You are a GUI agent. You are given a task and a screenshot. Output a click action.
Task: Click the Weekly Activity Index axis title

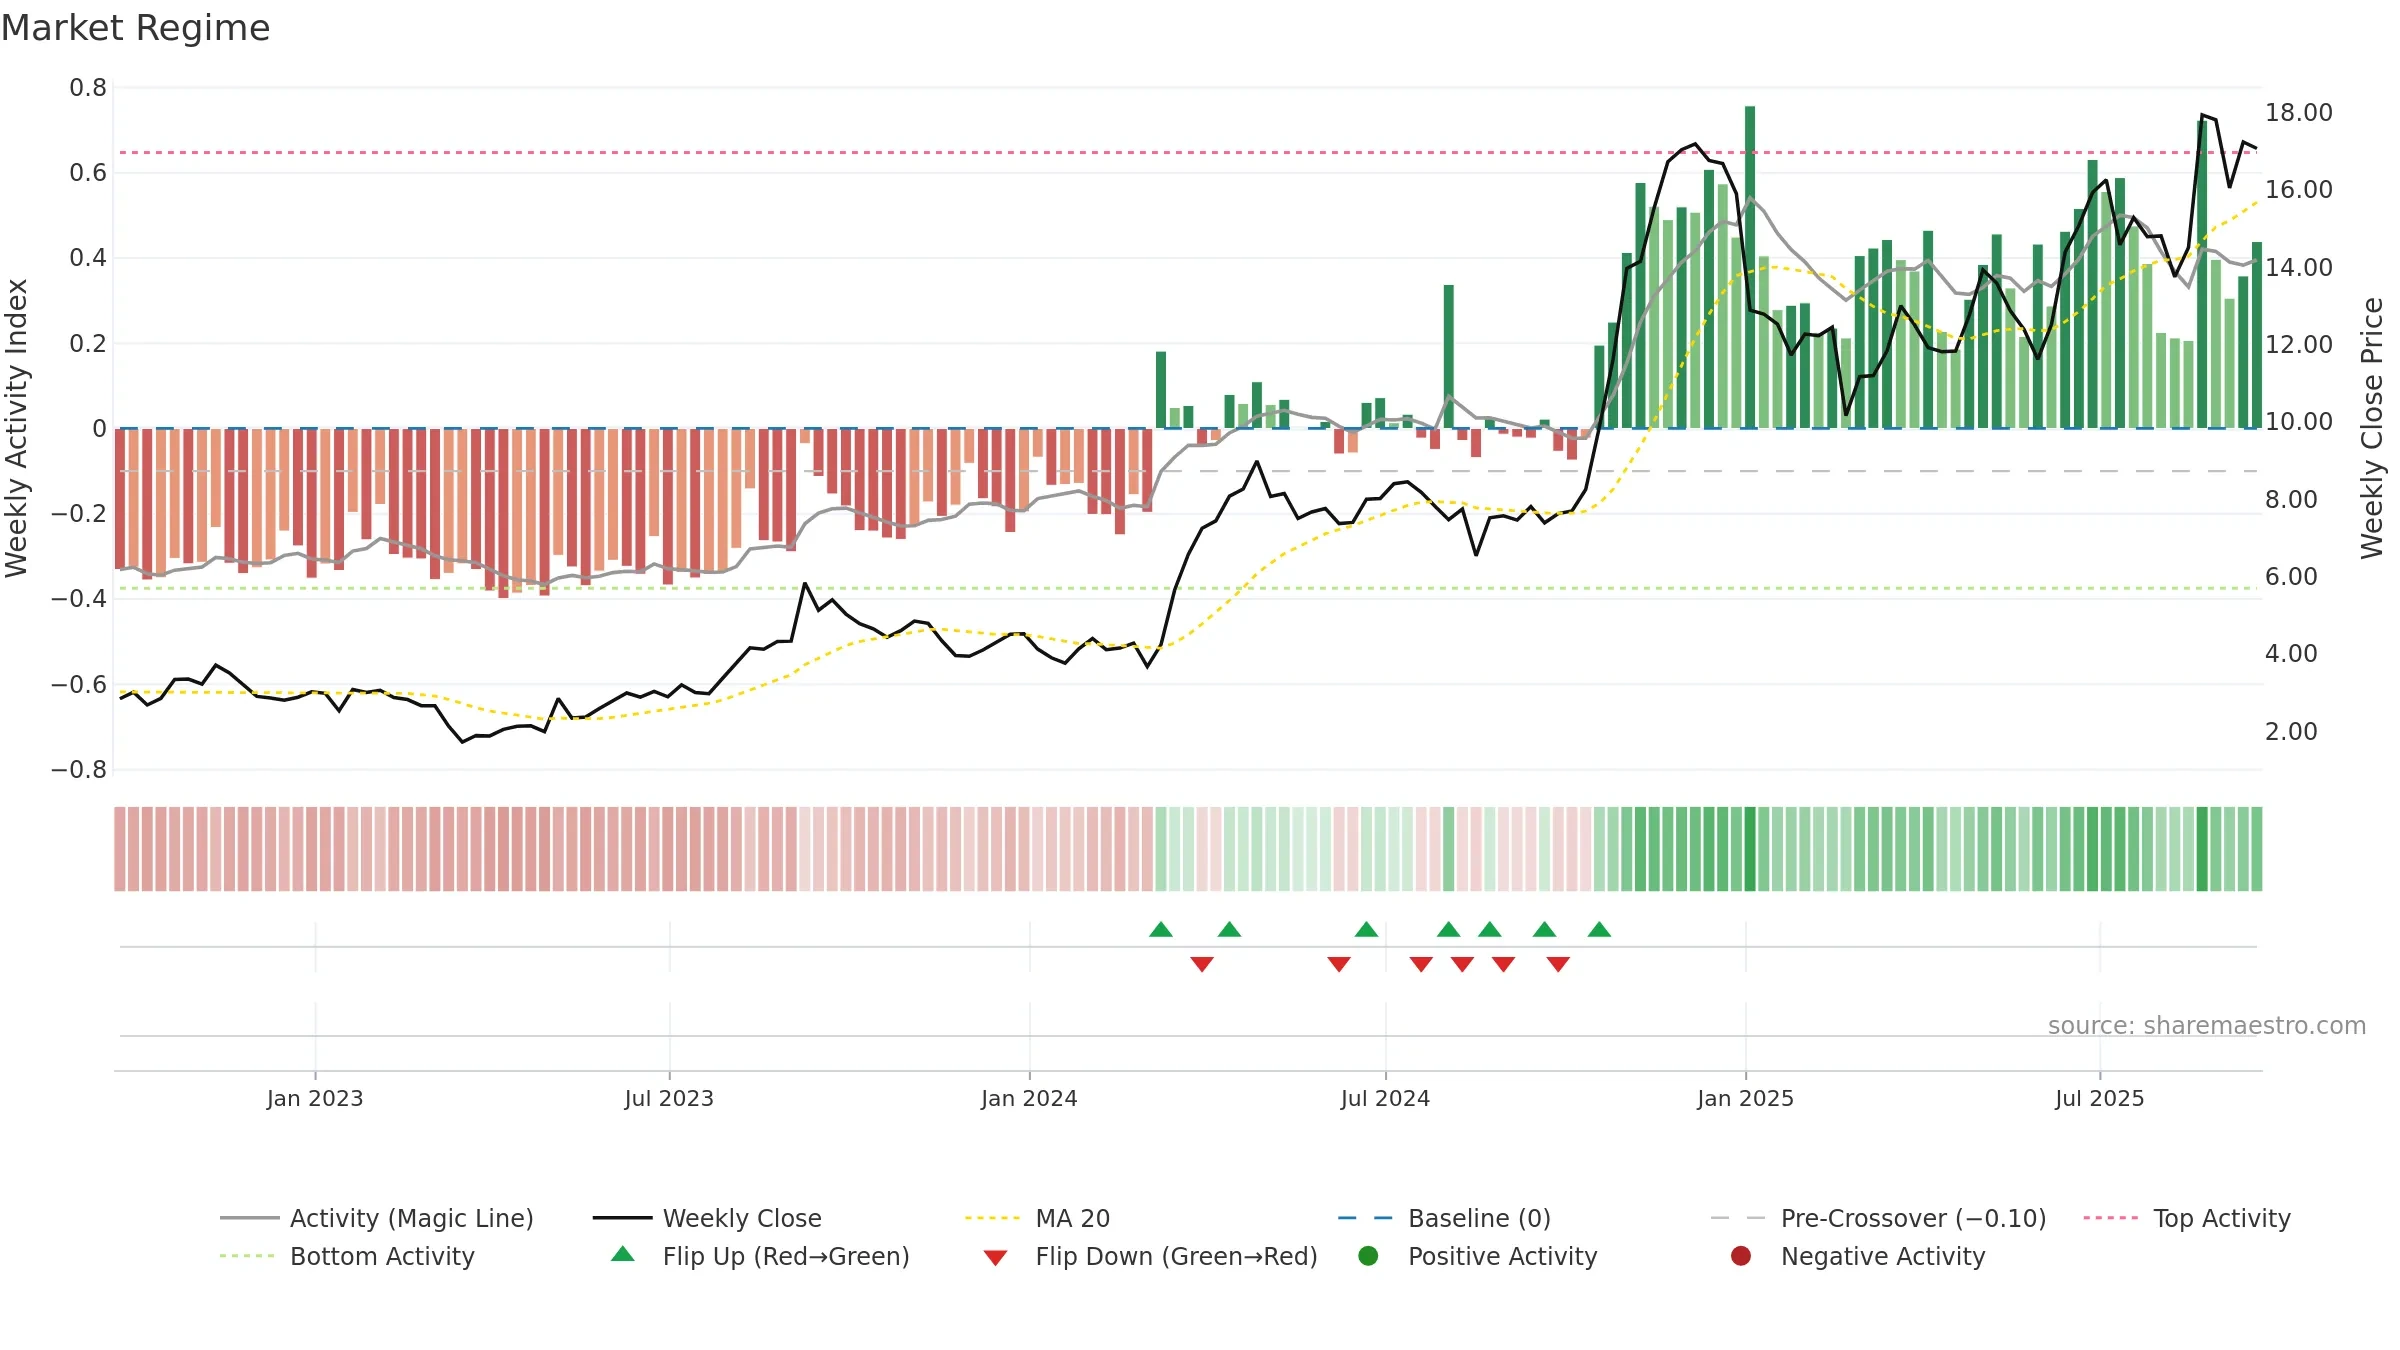pyautogui.click(x=17, y=428)
